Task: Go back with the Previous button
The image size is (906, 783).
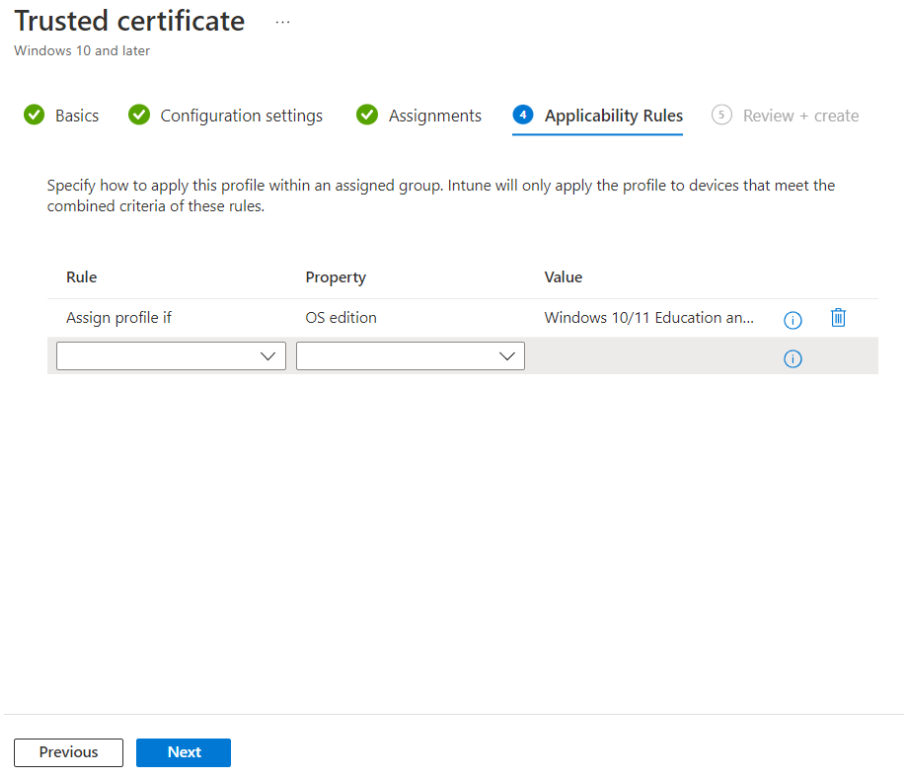Action: point(69,752)
